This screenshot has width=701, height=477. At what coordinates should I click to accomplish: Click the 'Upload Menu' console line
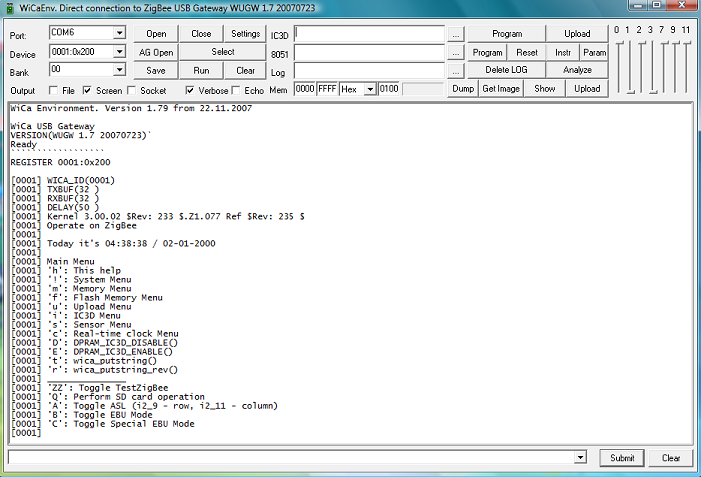tap(102, 307)
